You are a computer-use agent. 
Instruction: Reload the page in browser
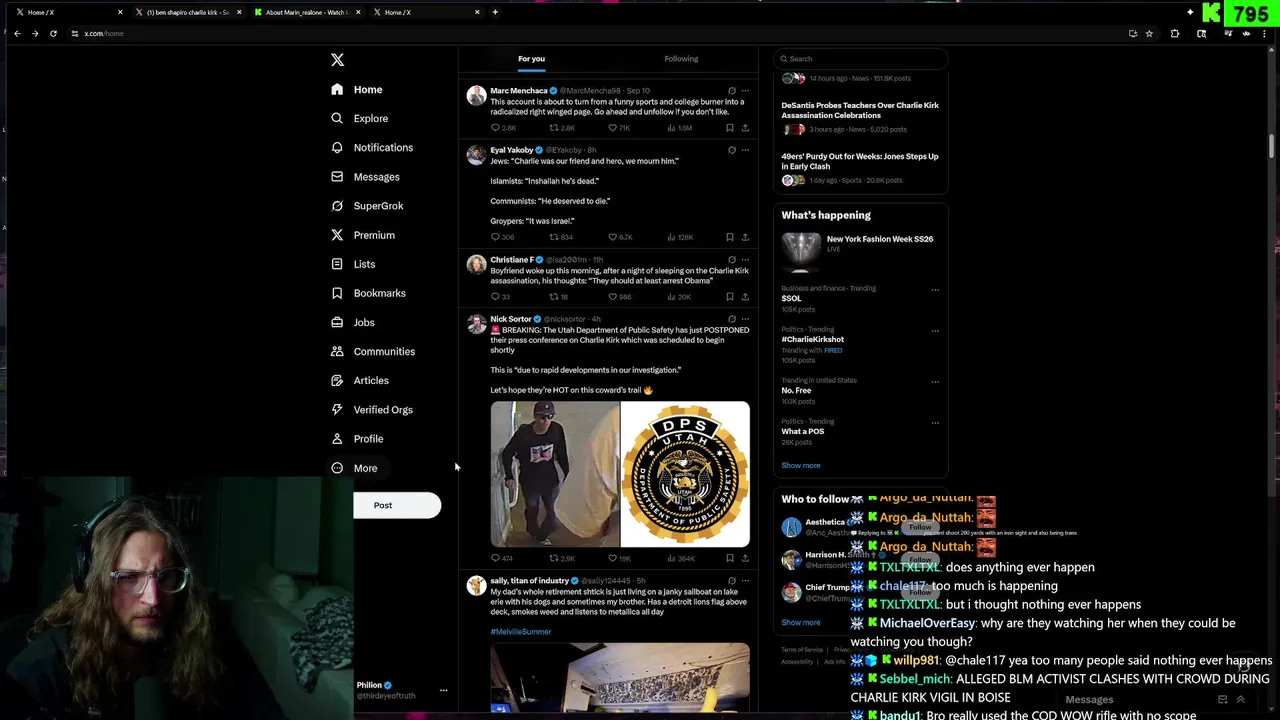52,33
